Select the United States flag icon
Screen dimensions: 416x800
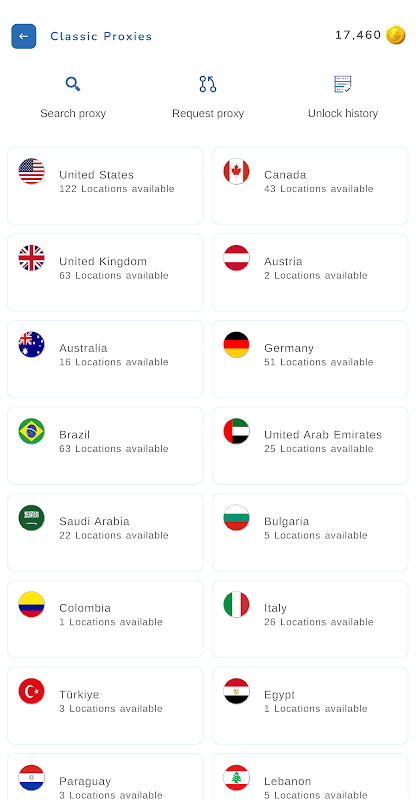32,171
